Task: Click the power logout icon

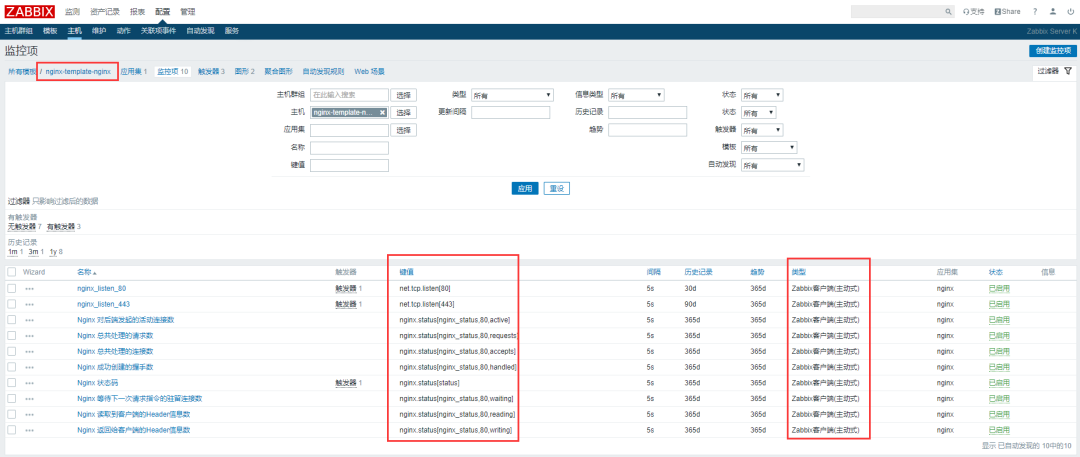Action: click(1070, 12)
